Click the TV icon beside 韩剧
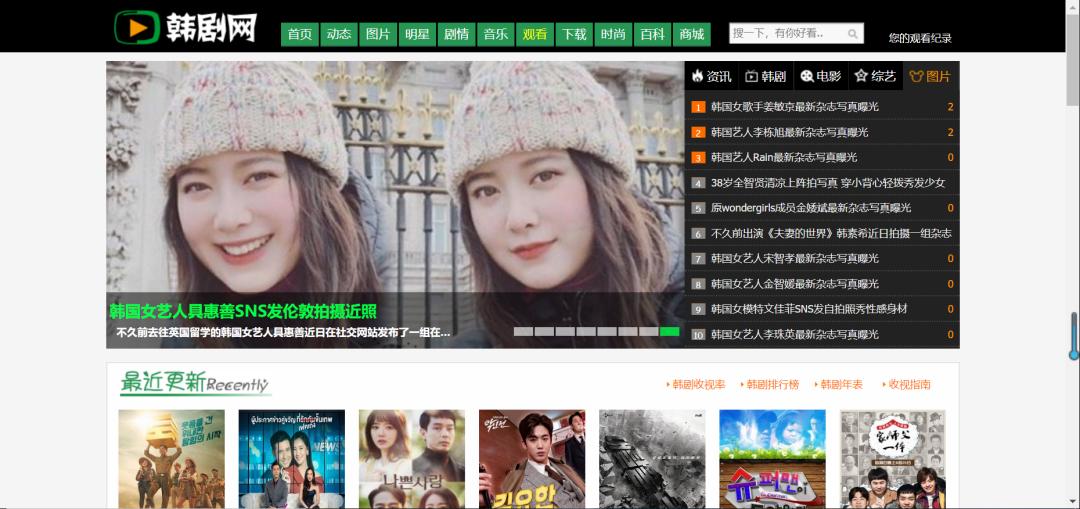1080x509 pixels. click(751, 76)
